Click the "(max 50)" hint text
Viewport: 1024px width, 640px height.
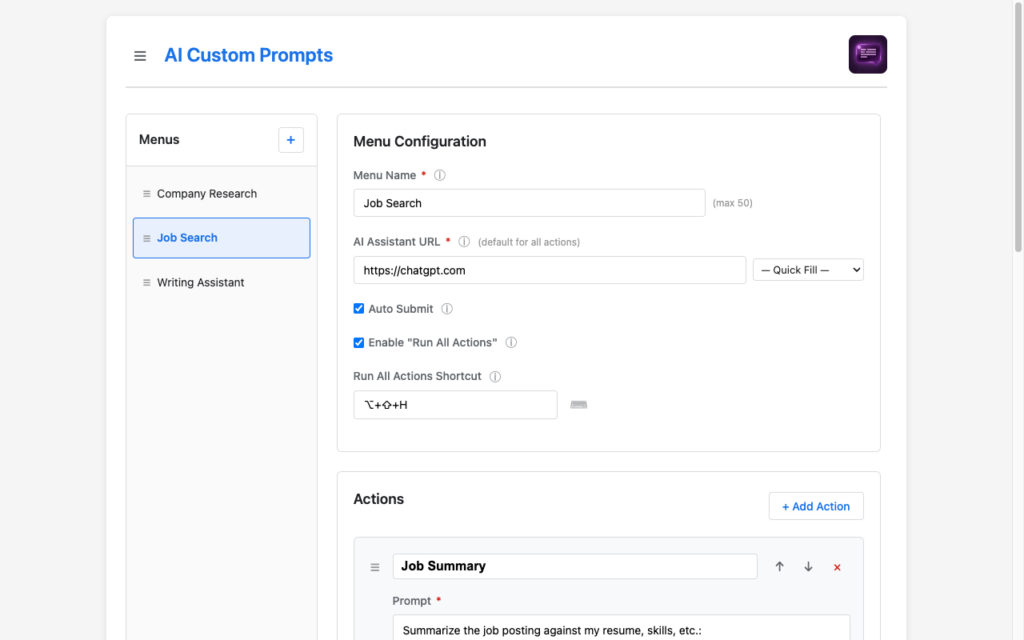coord(732,203)
